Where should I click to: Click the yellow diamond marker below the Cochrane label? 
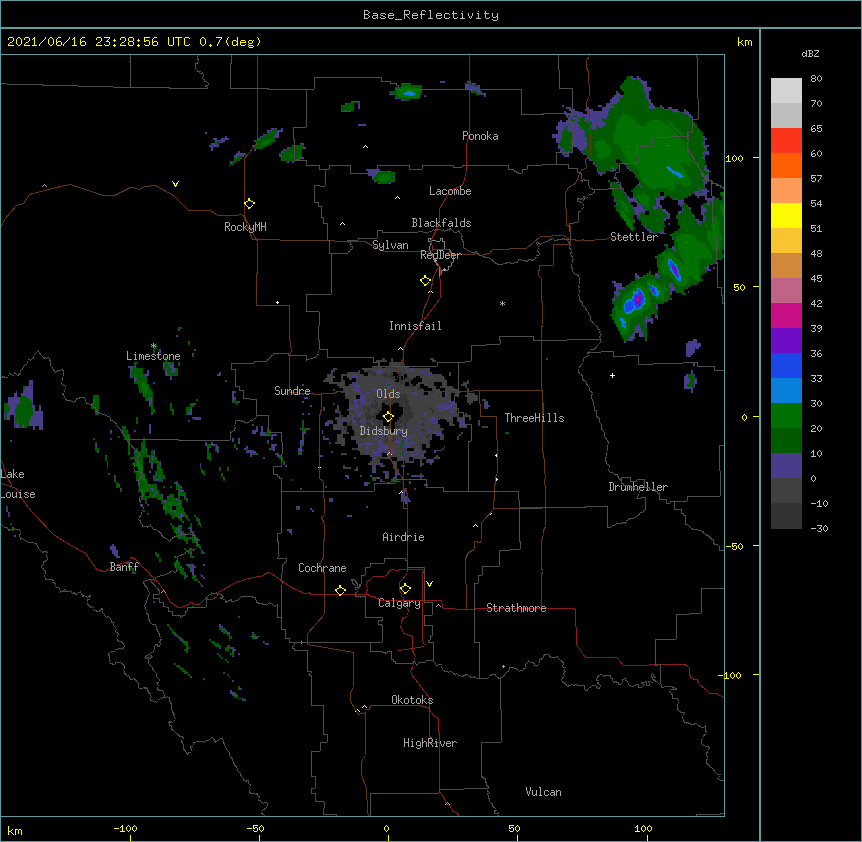tap(340, 590)
